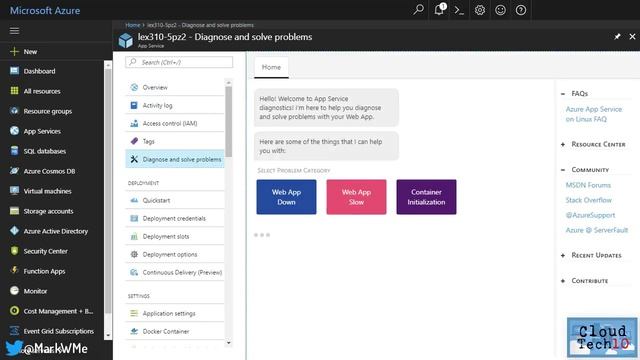This screenshot has width=640, height=360.
Task: Open Continuous Delivery (Preview)
Action: click(x=175, y=272)
